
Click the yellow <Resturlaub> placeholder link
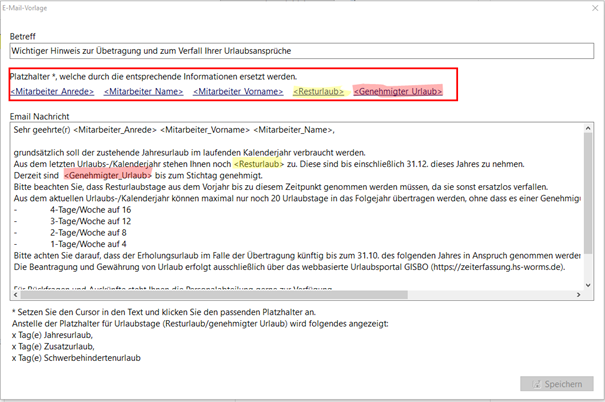click(318, 92)
